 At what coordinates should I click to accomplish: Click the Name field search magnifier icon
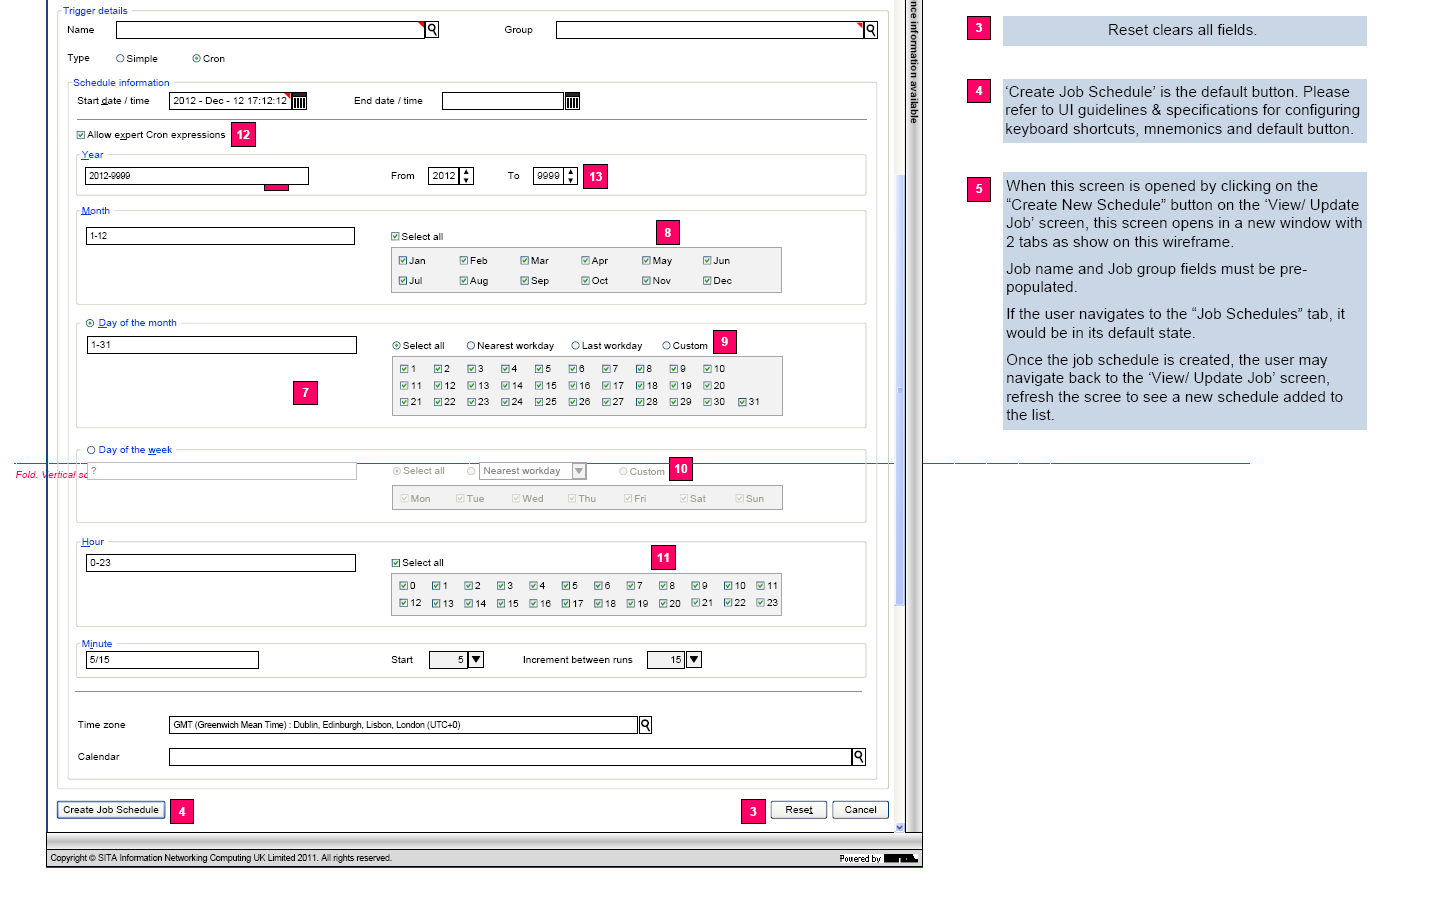tap(431, 29)
